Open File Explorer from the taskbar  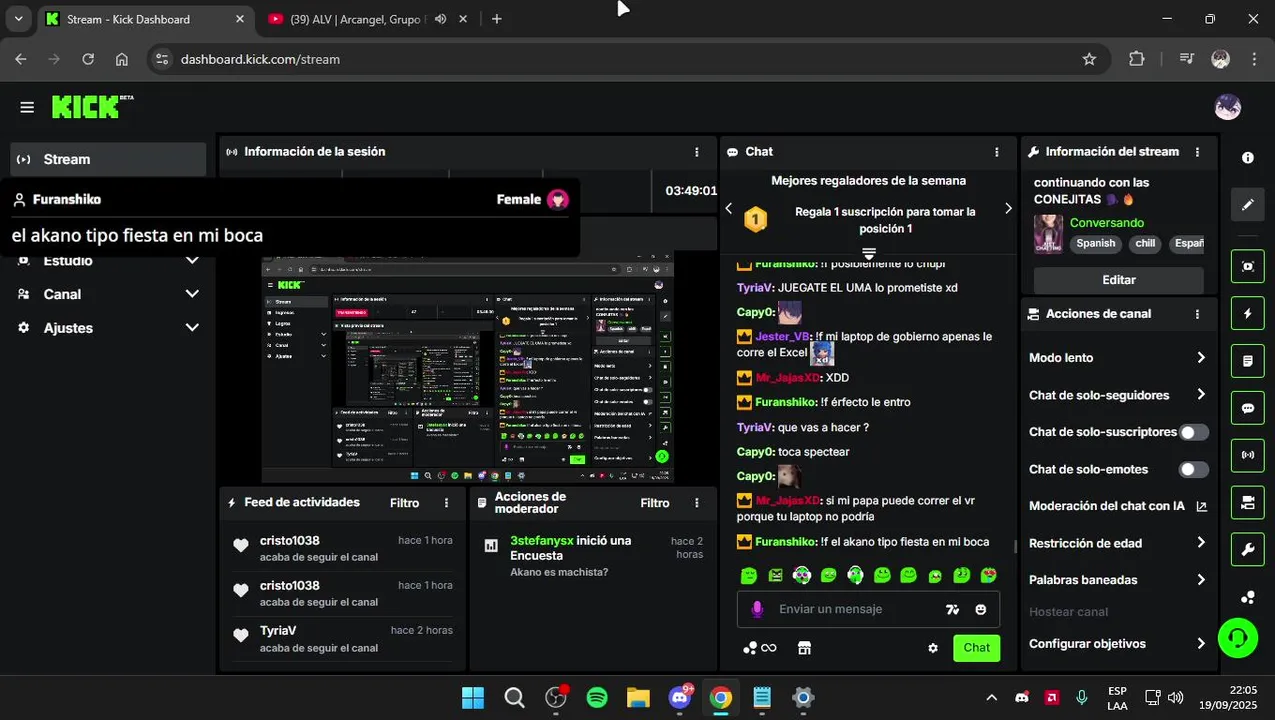638,698
